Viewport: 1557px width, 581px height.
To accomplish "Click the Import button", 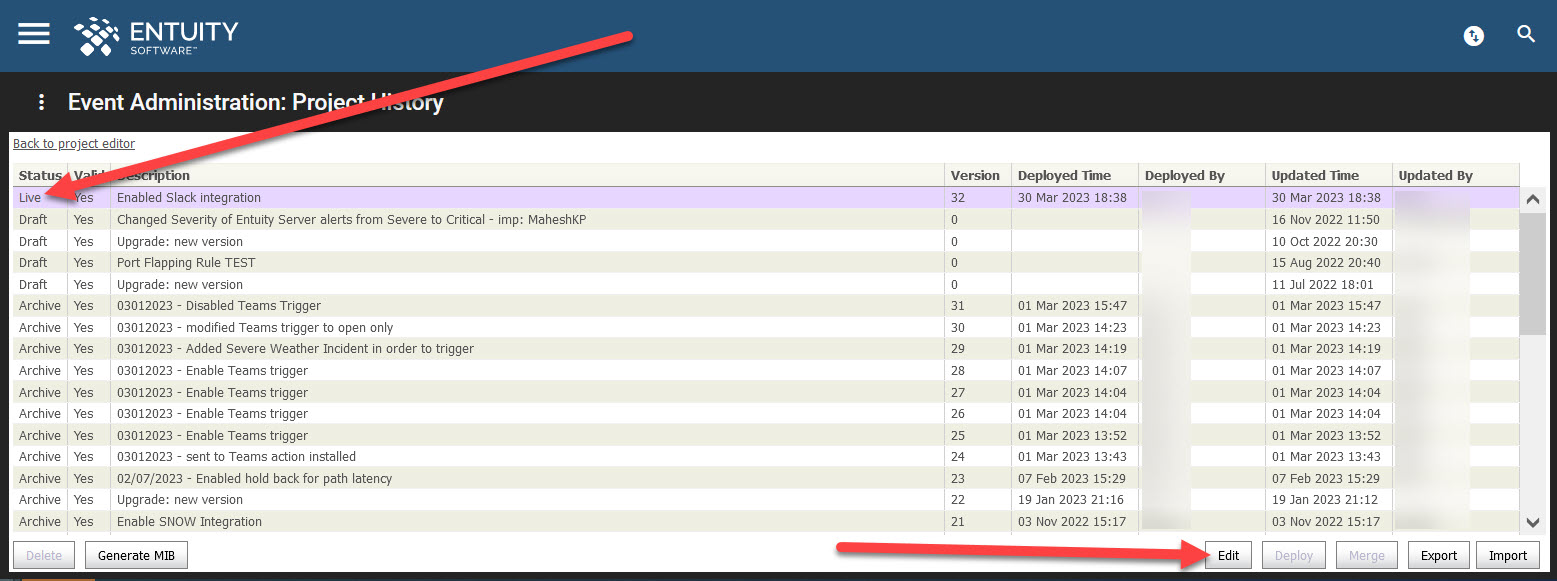I will click(x=1508, y=556).
